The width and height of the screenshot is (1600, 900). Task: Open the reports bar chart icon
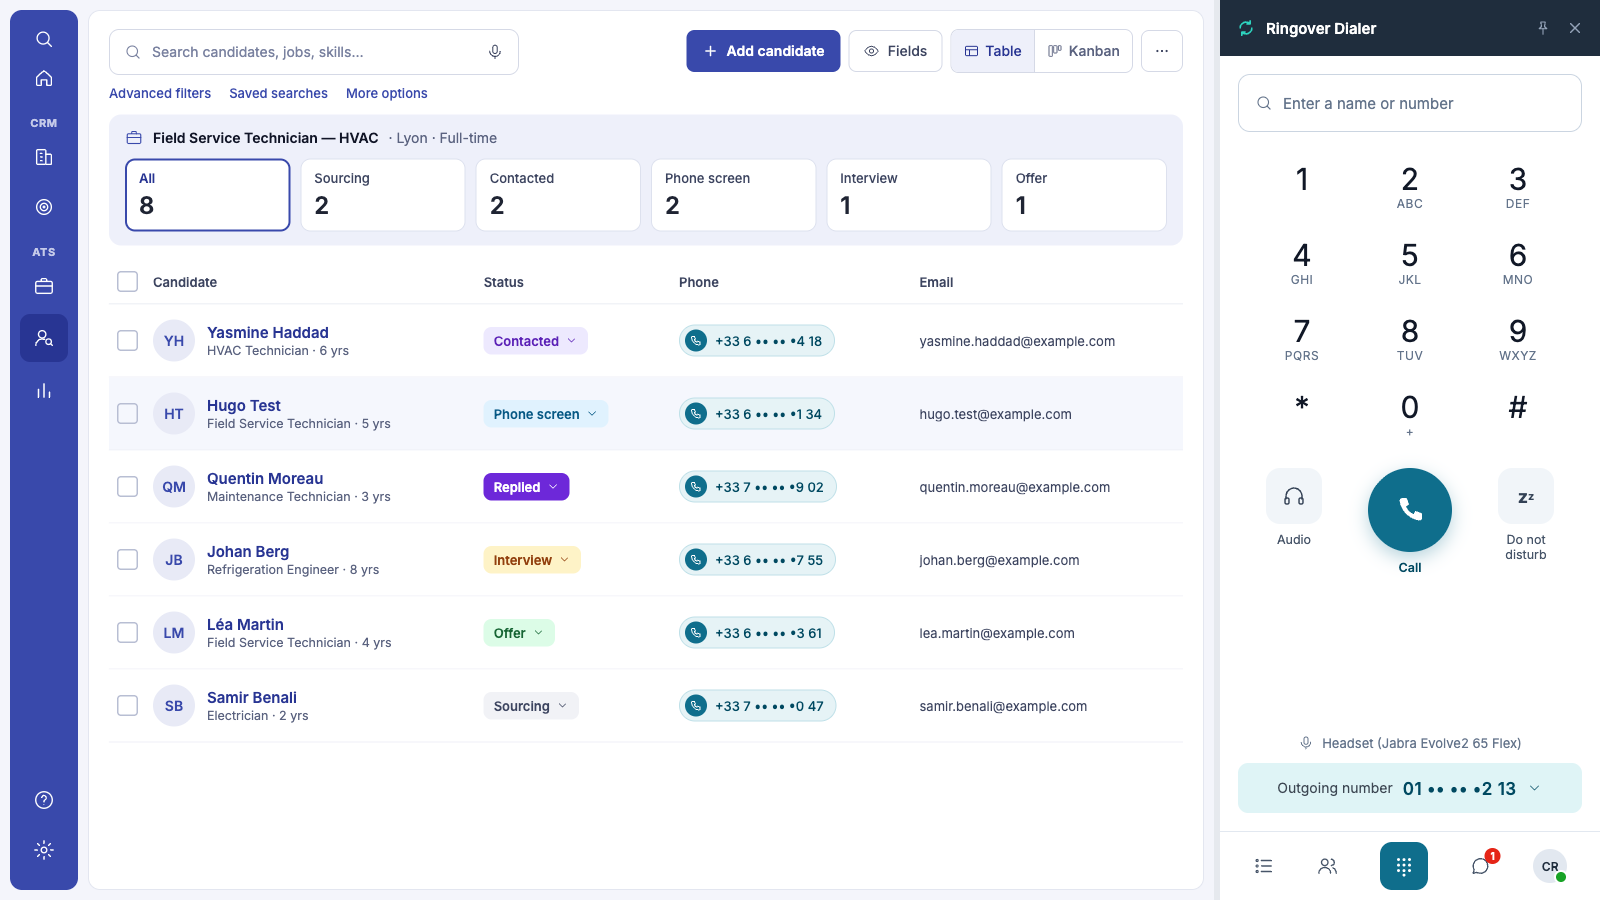coord(44,391)
